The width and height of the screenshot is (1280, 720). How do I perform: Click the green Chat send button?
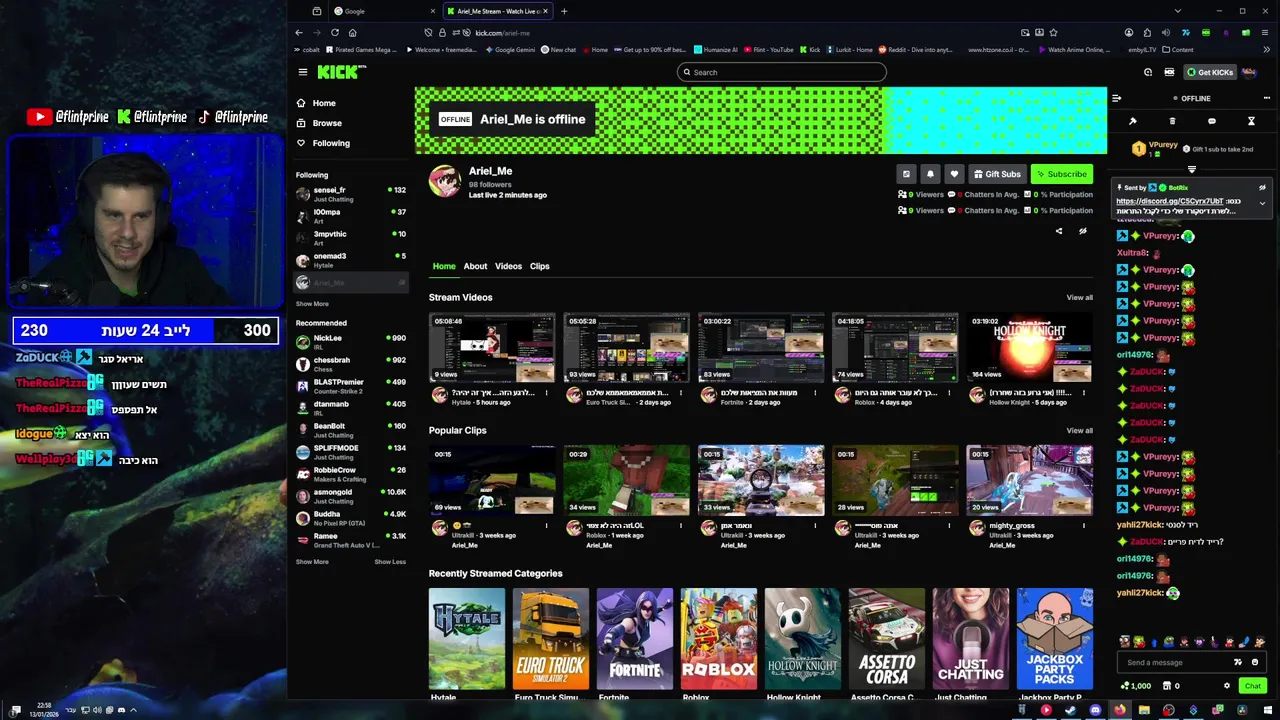tap(1252, 686)
